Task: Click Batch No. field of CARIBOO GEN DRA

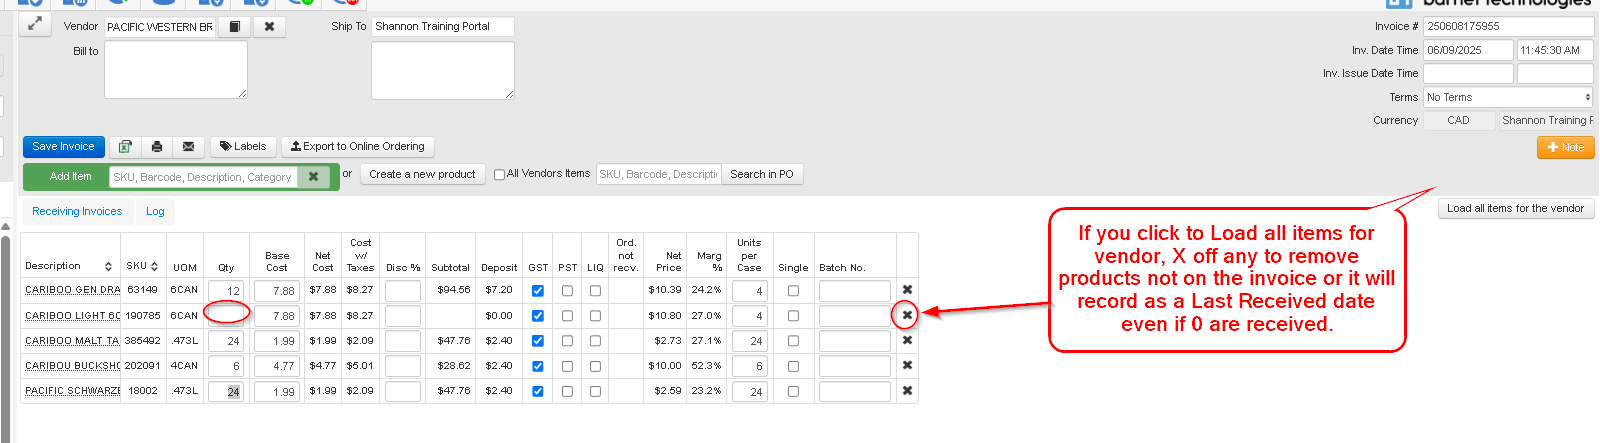Action: (855, 291)
